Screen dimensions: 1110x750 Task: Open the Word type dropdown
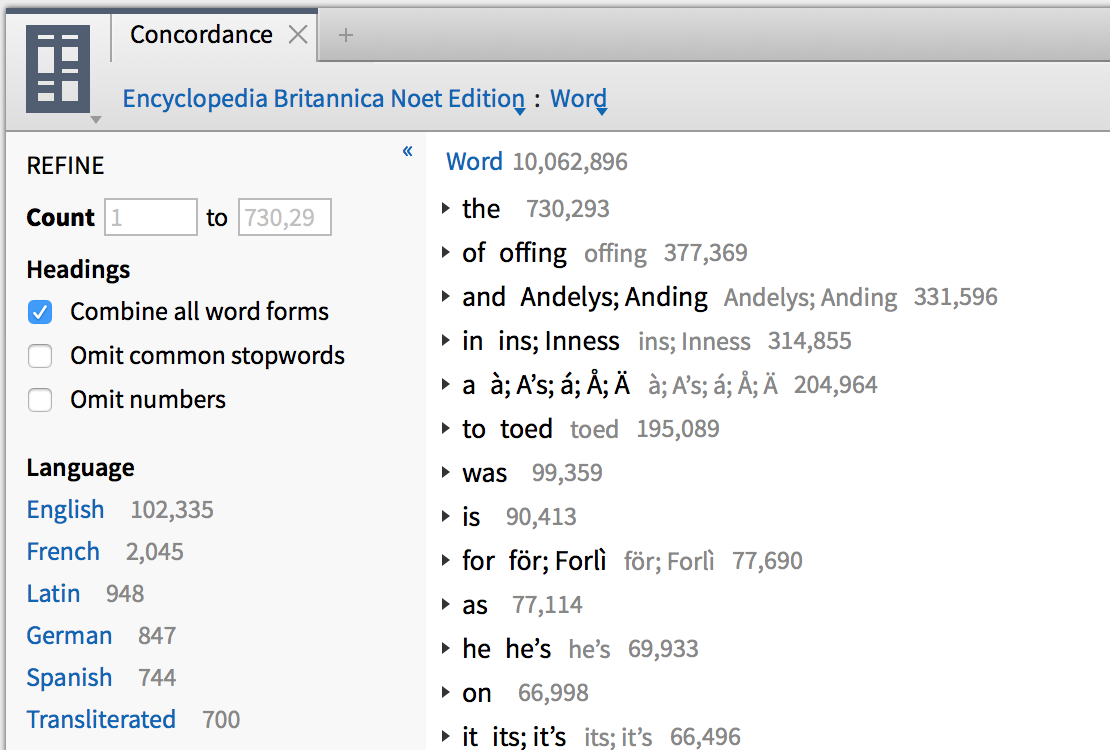pos(578,98)
